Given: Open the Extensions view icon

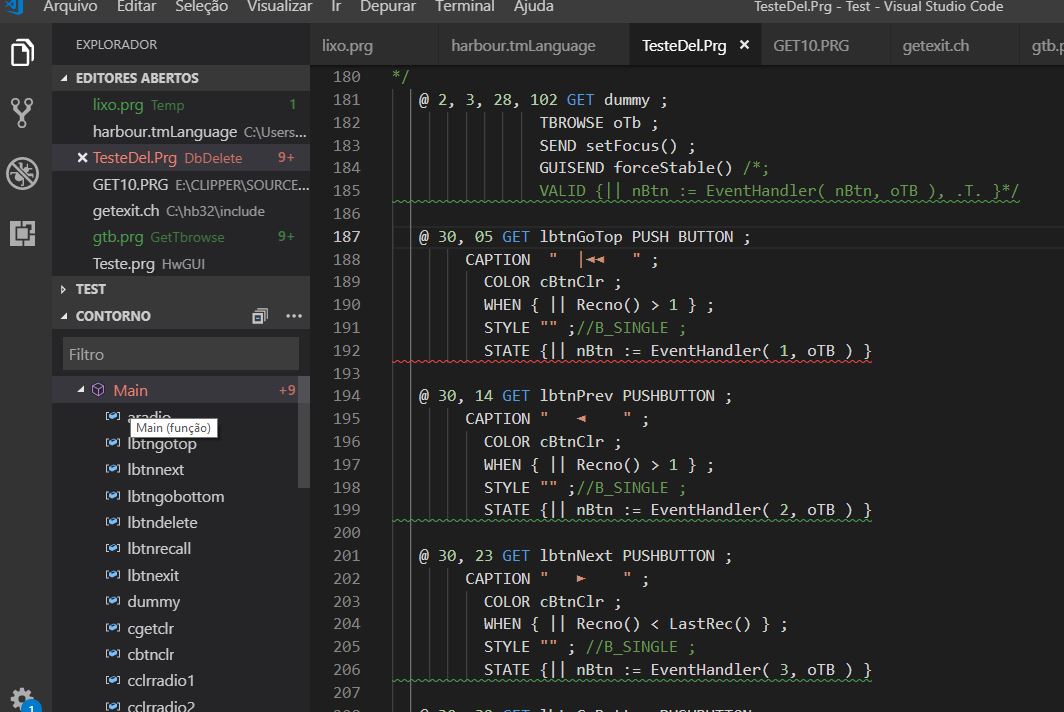Looking at the screenshot, I should coord(22,233).
